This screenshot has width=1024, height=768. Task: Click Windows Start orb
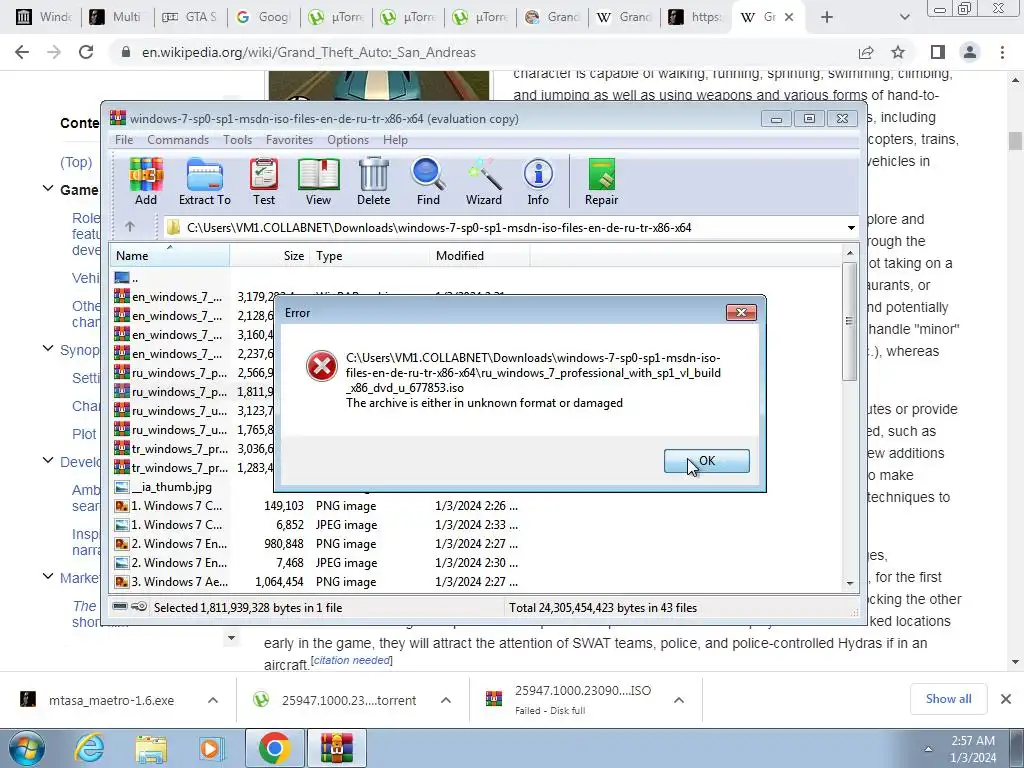[26, 748]
